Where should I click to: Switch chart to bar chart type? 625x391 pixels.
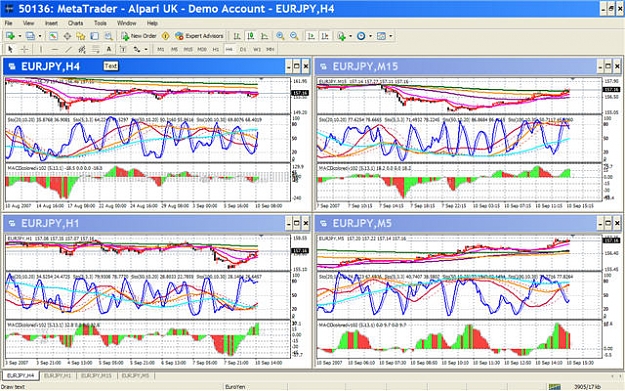point(237,36)
